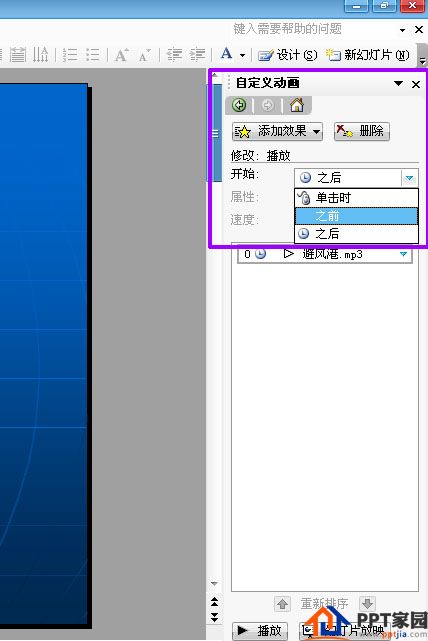Open the 开始 start combo box
This screenshot has width=428, height=641.
356,178
